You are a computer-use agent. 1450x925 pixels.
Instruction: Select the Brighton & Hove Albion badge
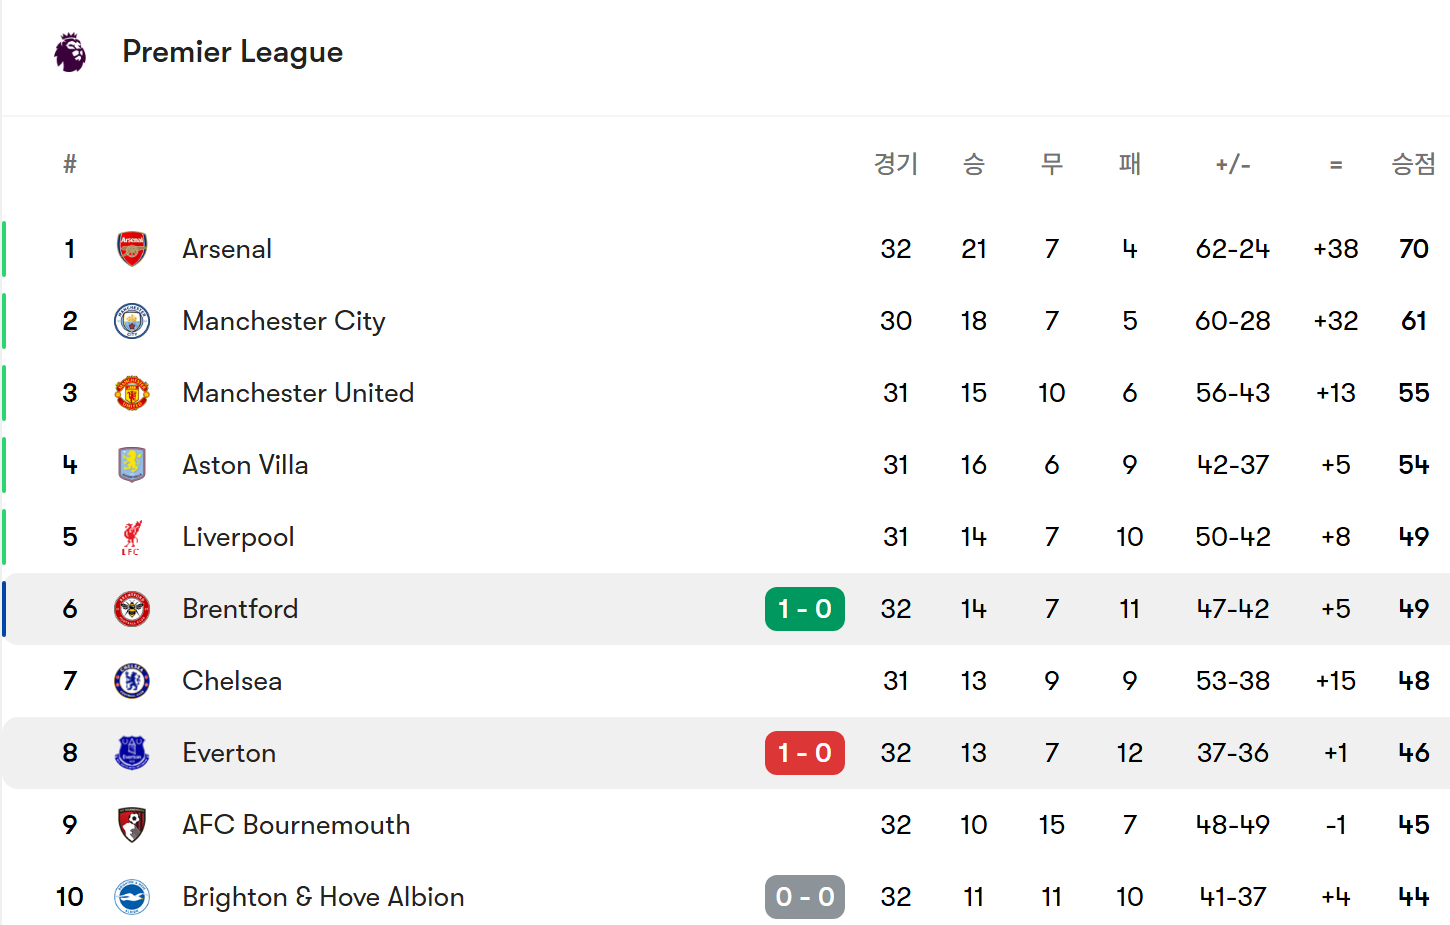coord(132,897)
